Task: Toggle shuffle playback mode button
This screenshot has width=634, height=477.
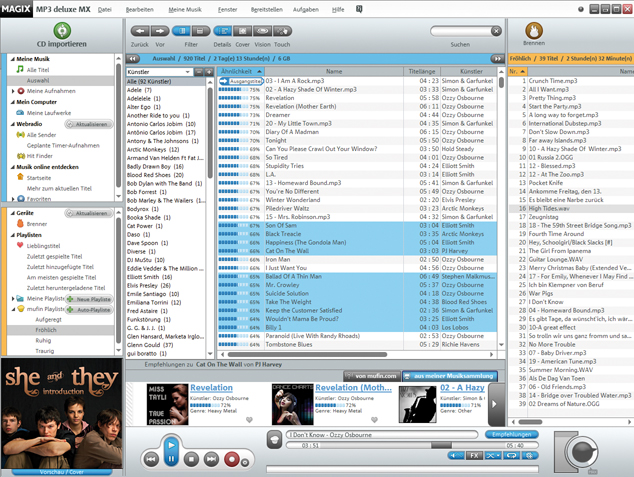Action: (x=493, y=456)
